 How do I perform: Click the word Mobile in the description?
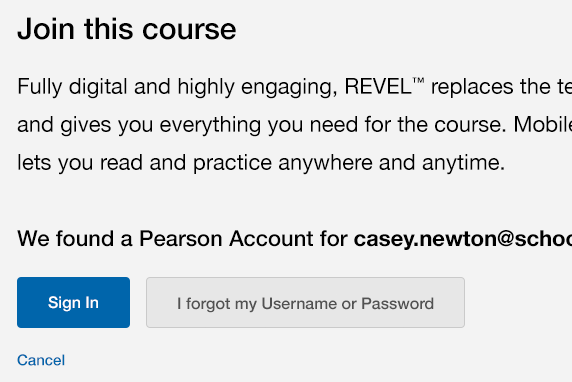543,125
